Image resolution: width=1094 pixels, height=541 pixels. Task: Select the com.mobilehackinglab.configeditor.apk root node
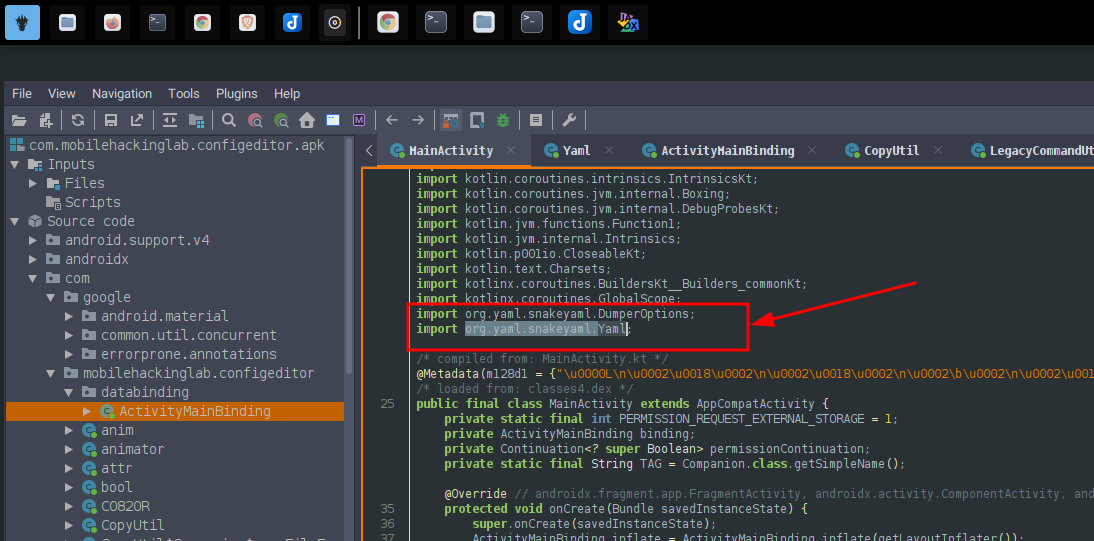pos(167,146)
